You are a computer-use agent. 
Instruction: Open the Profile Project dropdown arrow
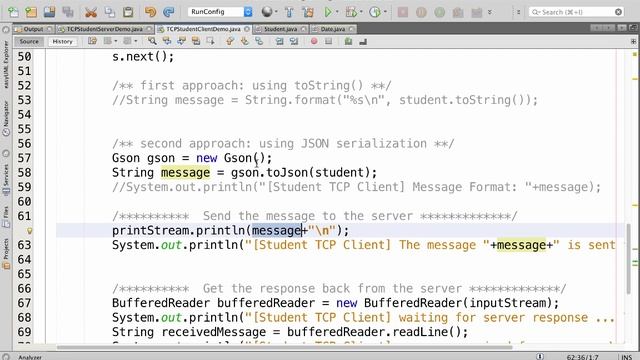click(x=385, y=12)
